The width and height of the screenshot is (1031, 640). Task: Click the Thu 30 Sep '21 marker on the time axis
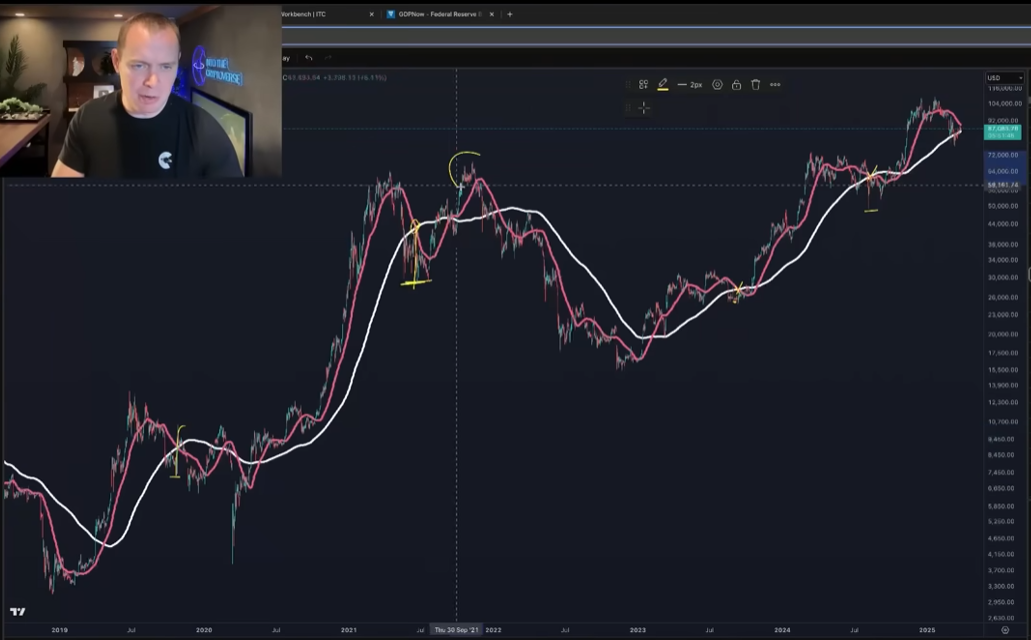(x=456, y=630)
